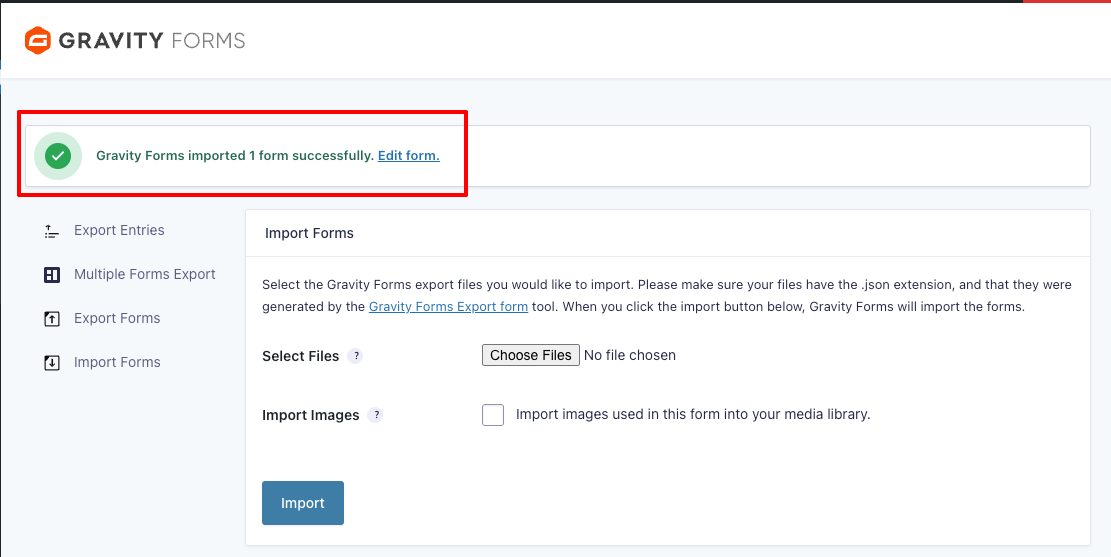Click the Export Entries sidebar icon
1111x557 pixels.
pyautogui.click(x=51, y=230)
